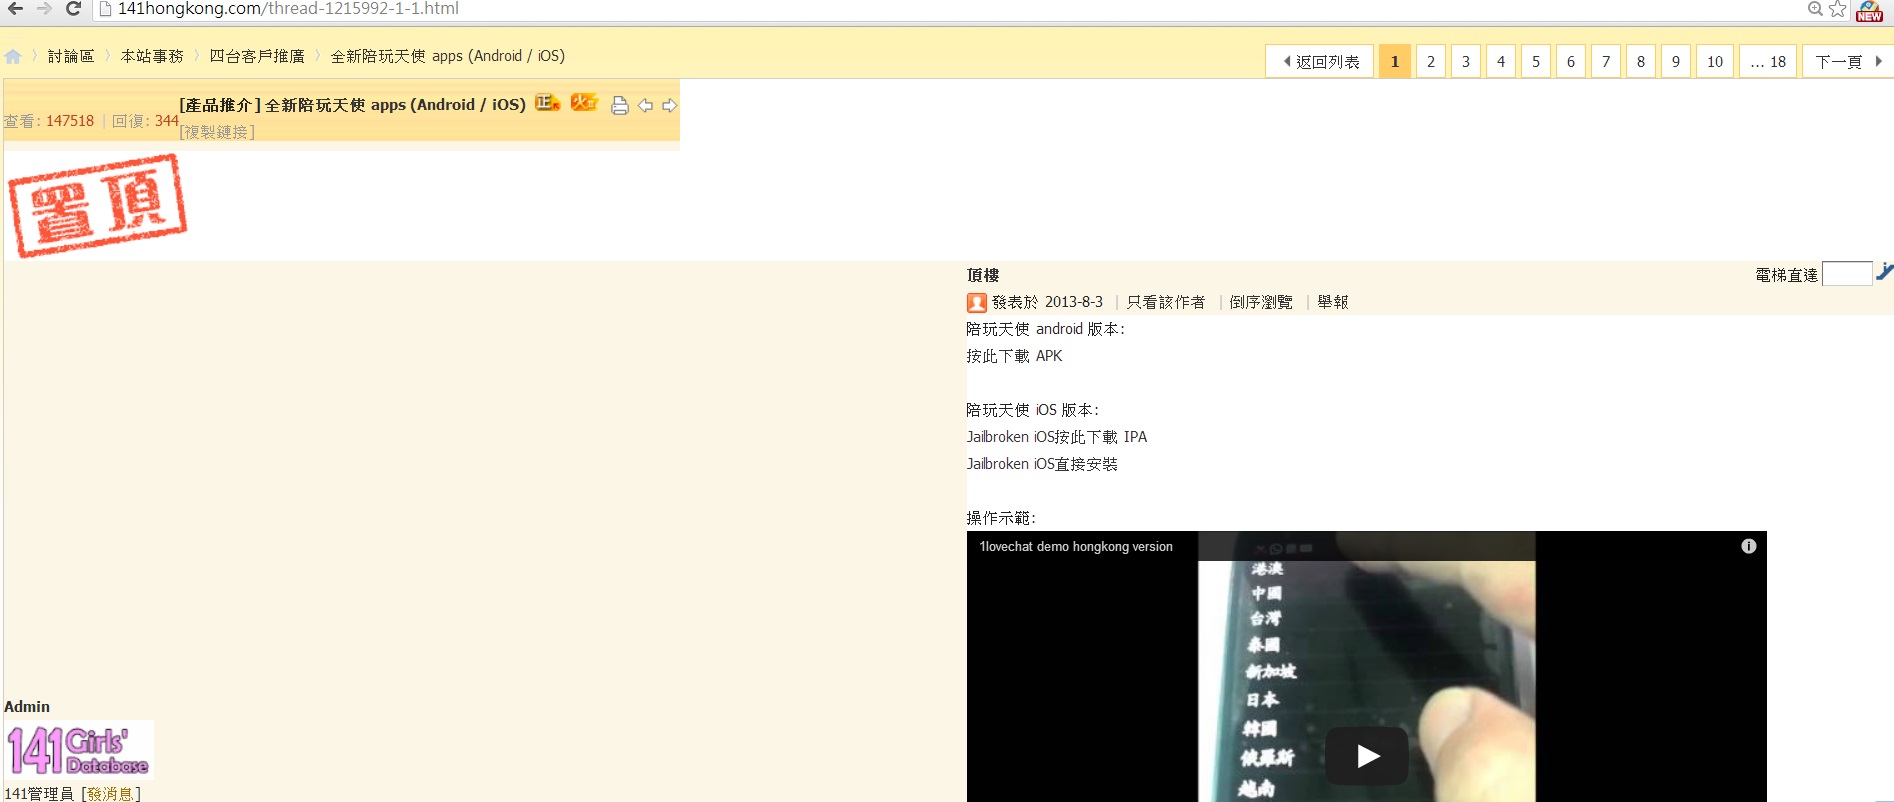Click the 按此下載 APK download link
The height and width of the screenshot is (802, 1894).
click(x=1014, y=356)
